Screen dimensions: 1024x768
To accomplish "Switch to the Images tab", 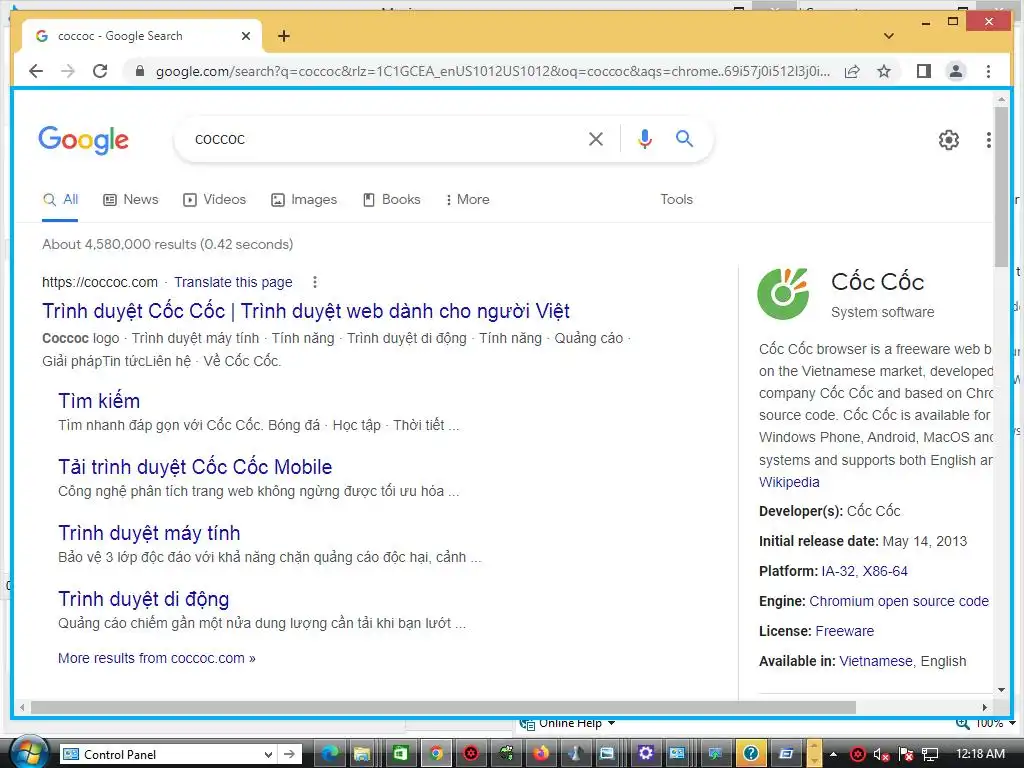I will coord(304,200).
